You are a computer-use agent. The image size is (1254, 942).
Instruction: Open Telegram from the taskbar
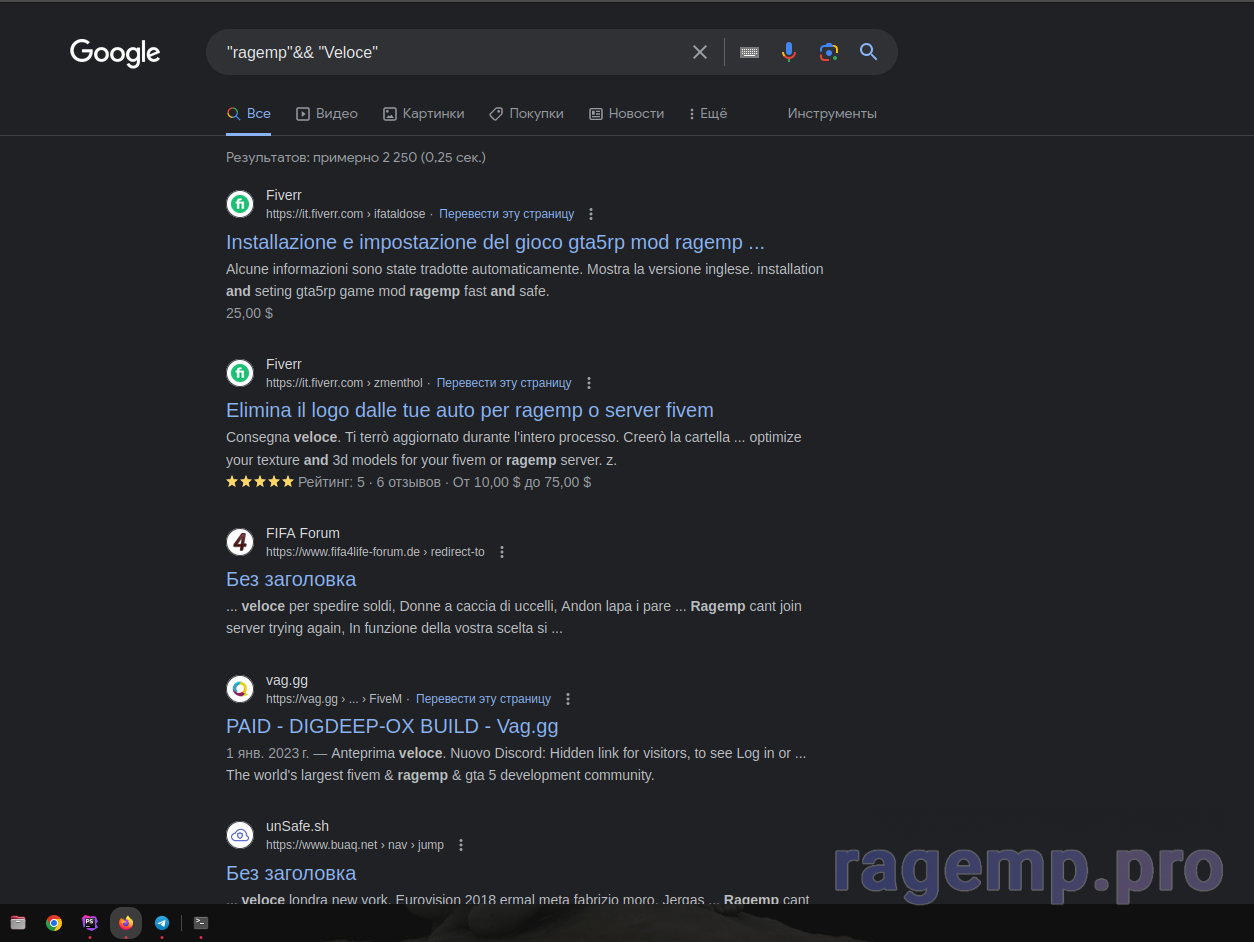click(x=162, y=923)
